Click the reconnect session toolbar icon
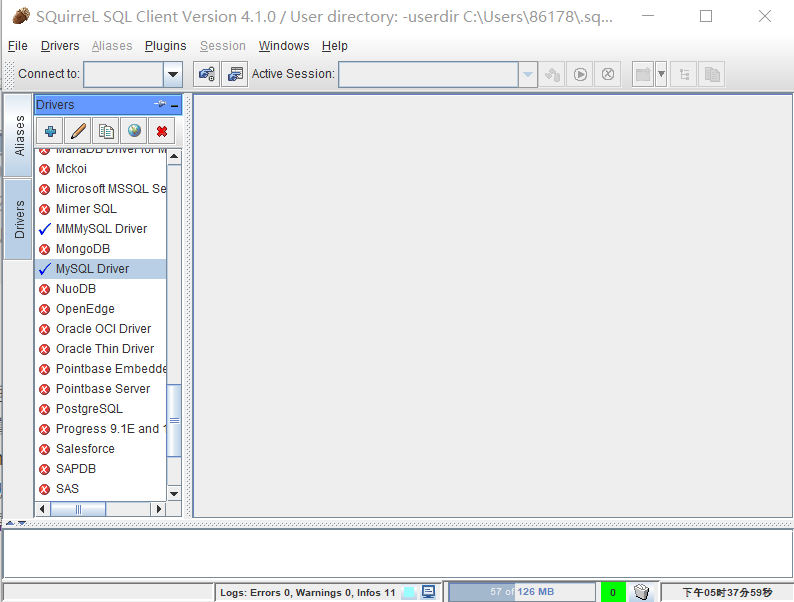The image size is (794, 602). tap(552, 74)
